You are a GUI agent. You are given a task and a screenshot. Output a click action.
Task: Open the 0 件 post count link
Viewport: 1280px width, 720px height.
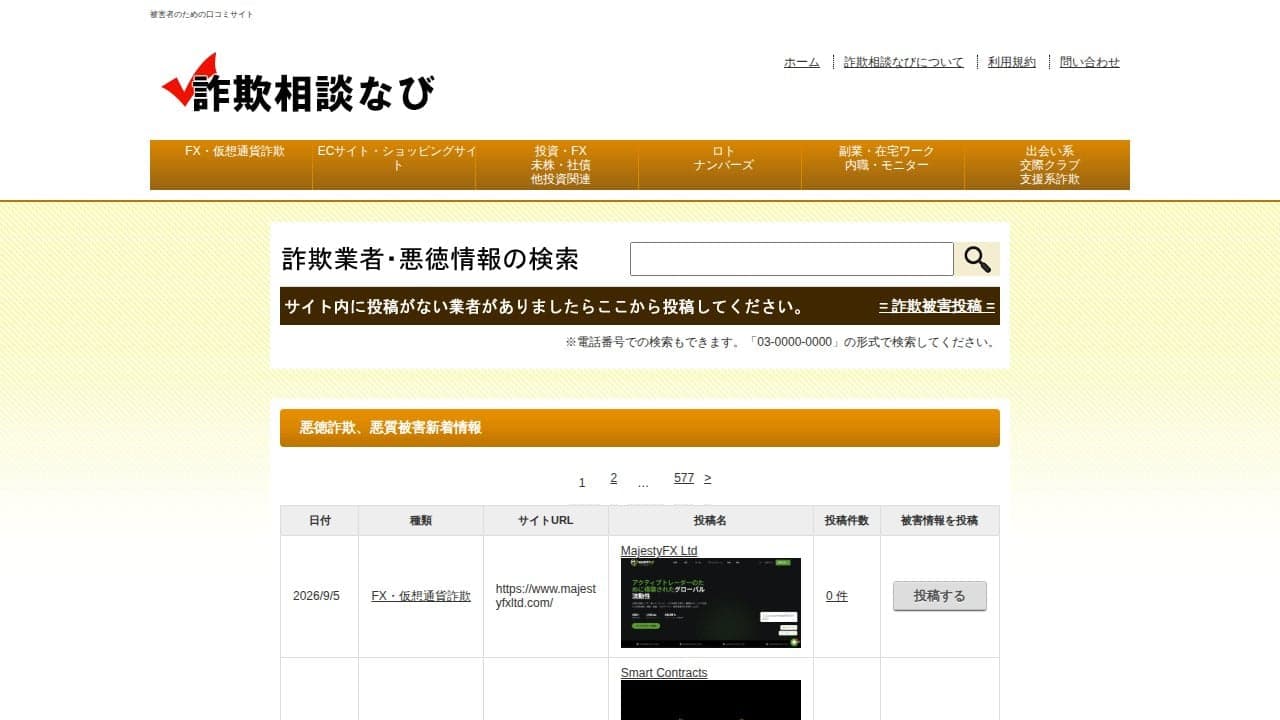(x=837, y=596)
